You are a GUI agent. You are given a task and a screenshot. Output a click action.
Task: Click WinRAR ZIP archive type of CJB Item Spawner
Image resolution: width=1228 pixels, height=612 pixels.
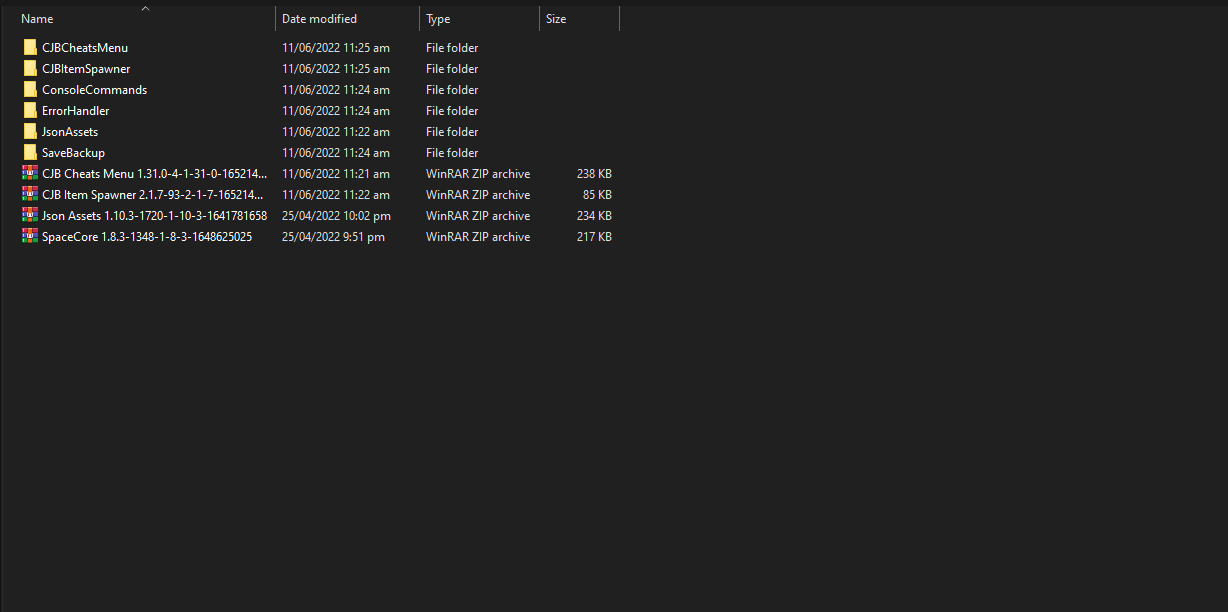tap(478, 195)
